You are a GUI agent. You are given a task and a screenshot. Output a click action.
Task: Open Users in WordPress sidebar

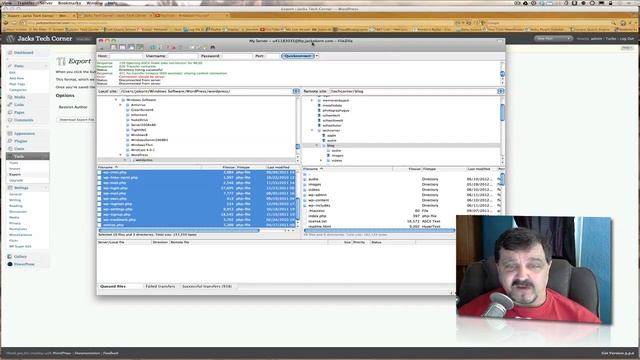pos(19,149)
